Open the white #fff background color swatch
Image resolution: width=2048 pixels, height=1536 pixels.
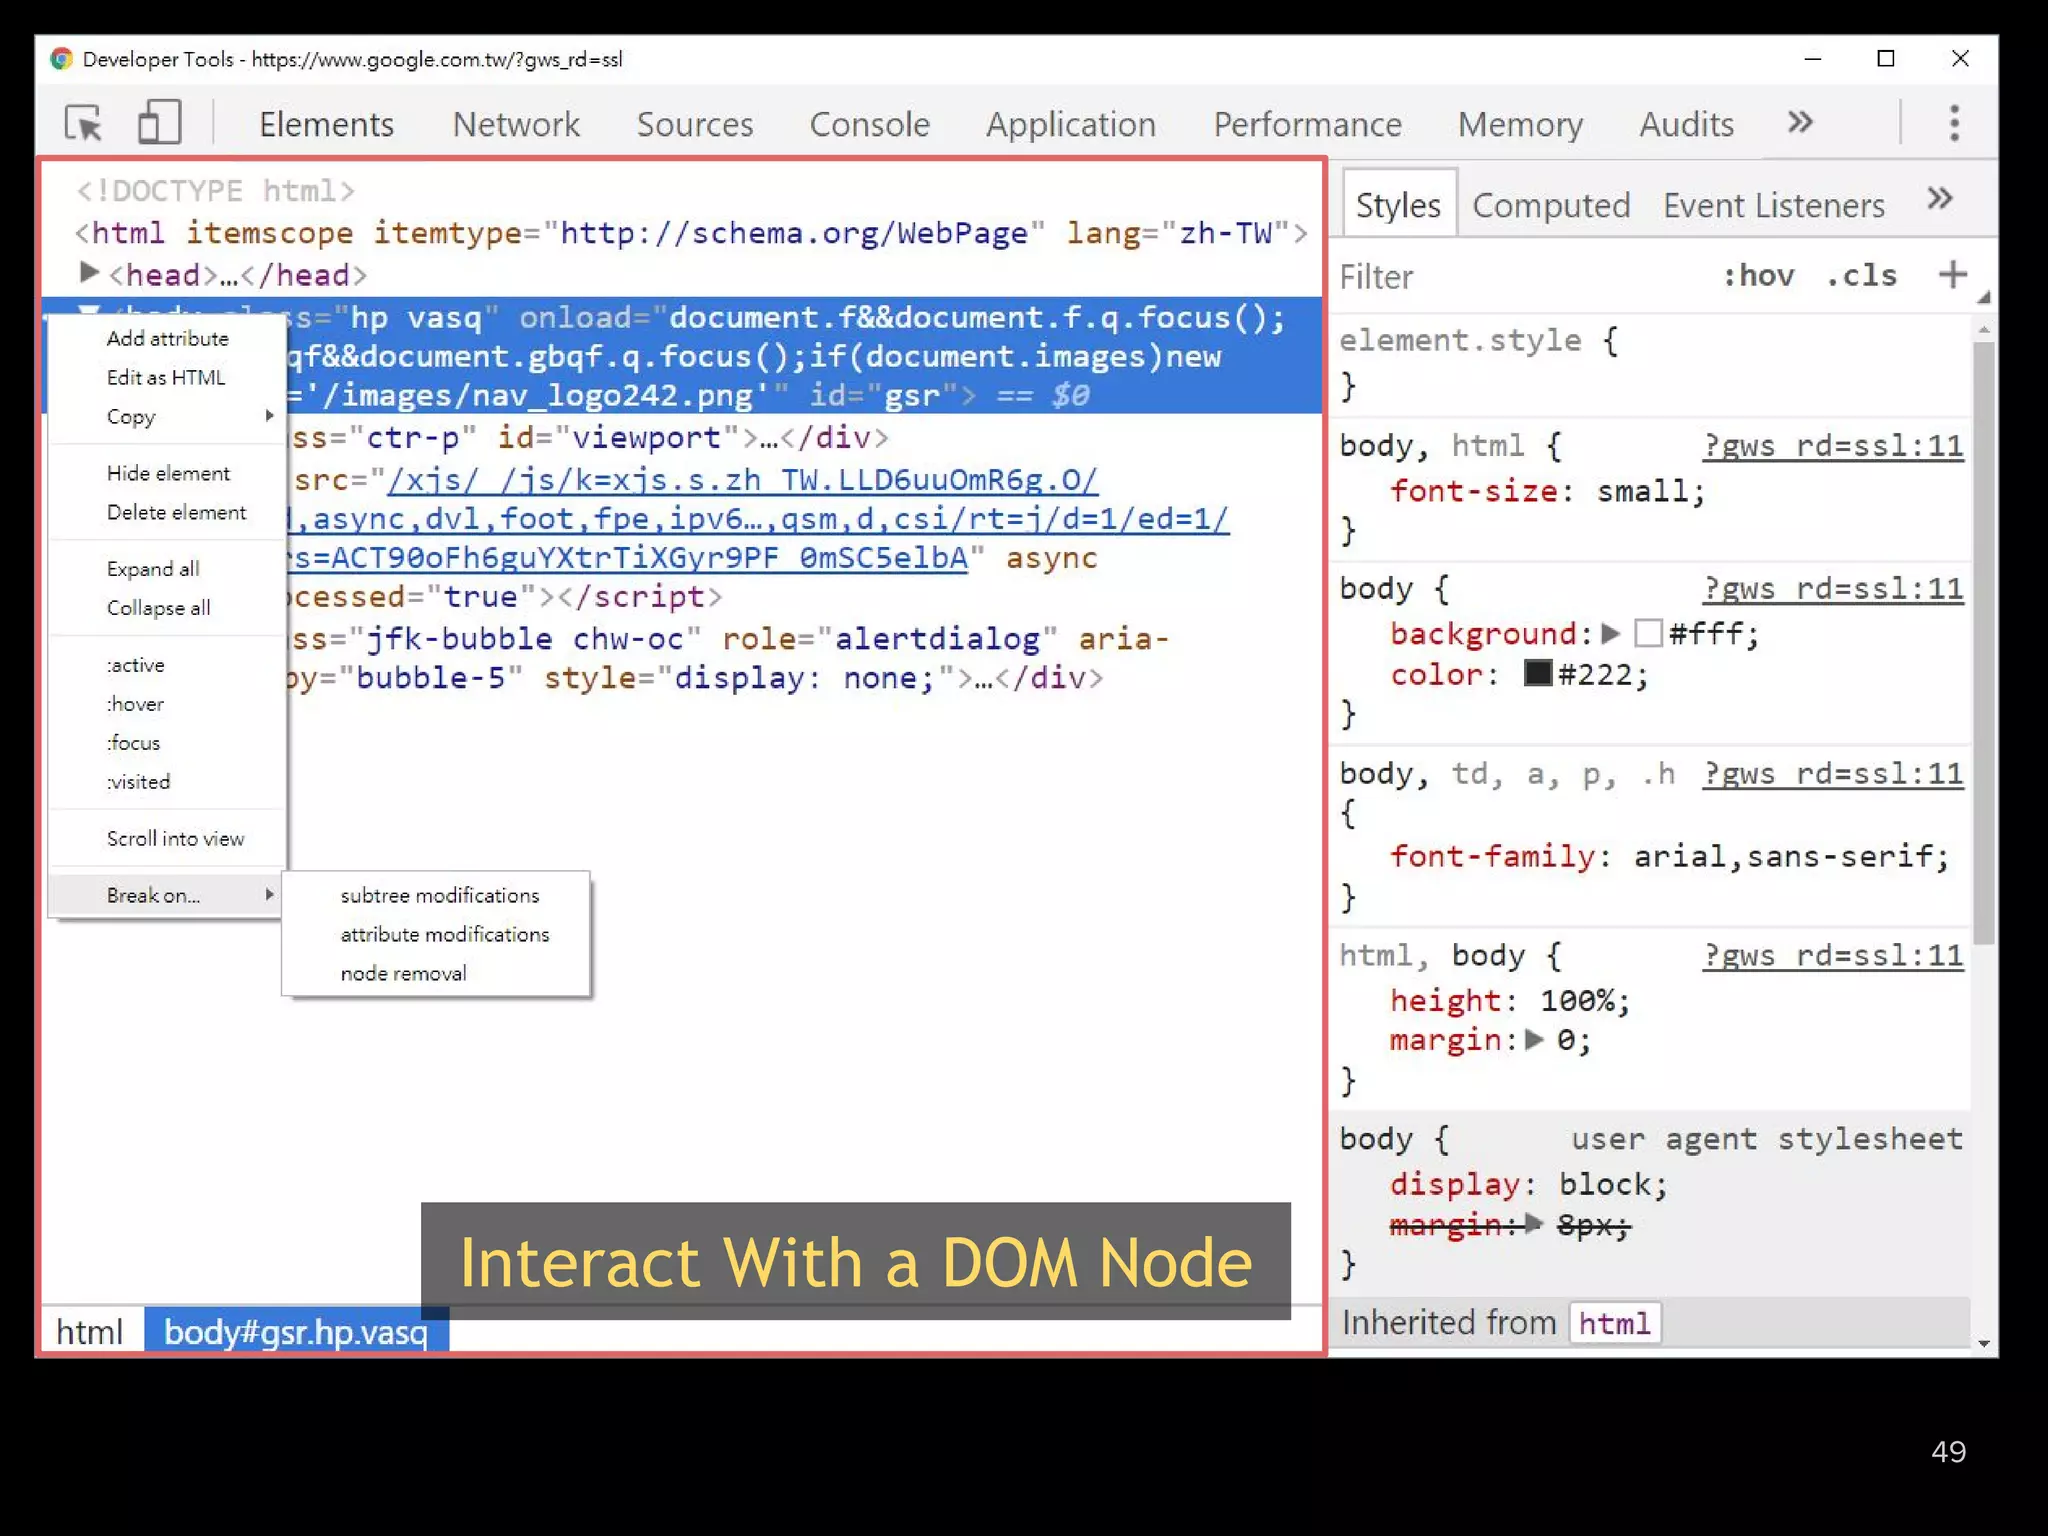coord(1648,632)
